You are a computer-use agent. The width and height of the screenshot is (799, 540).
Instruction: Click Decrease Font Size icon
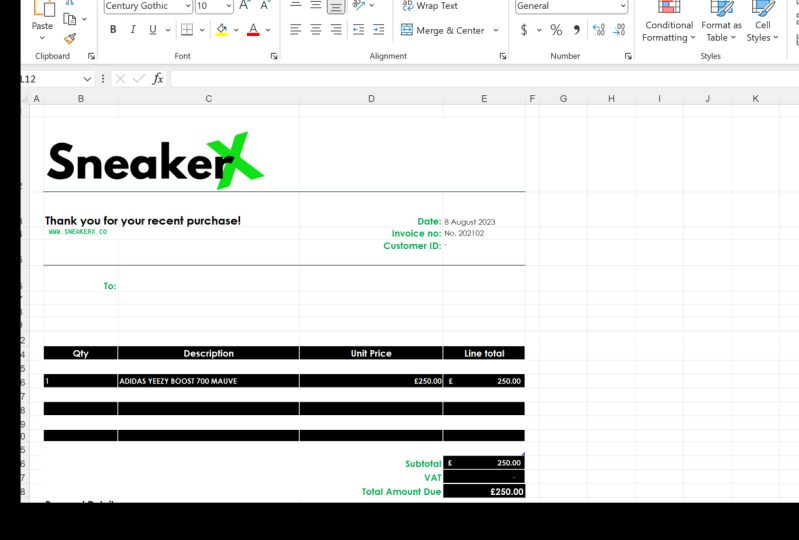pyautogui.click(x=264, y=6)
